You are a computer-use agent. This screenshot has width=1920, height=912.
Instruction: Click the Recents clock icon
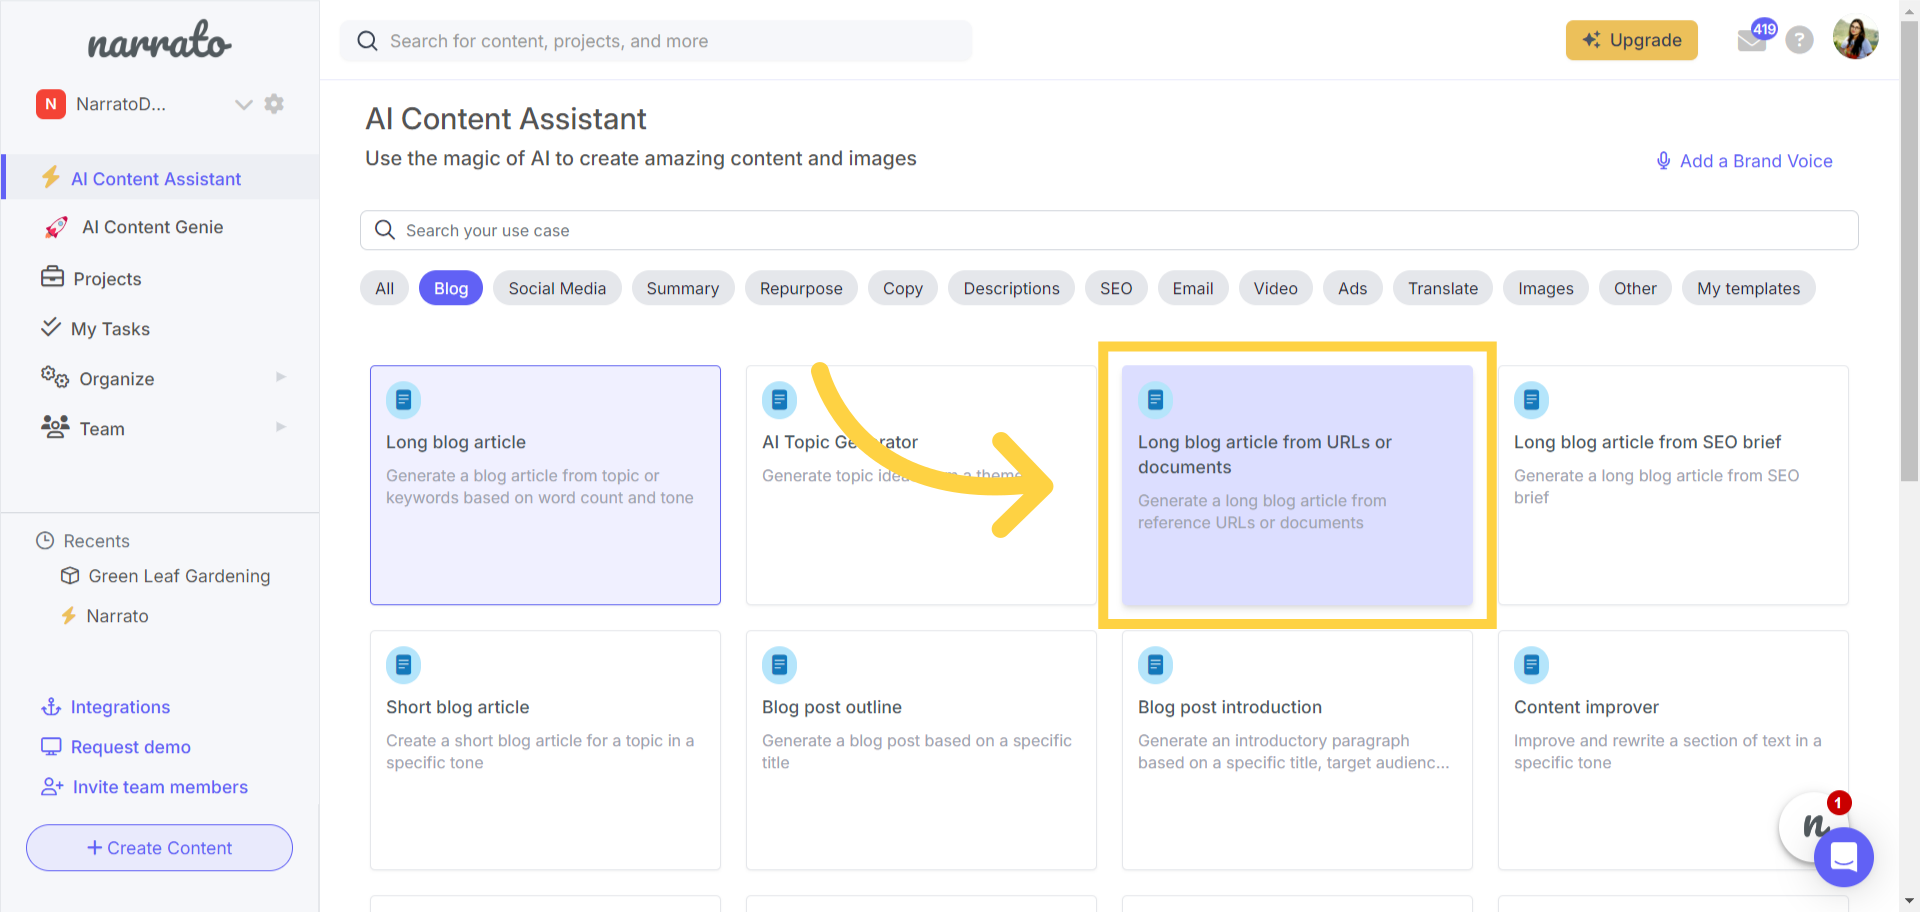(x=45, y=540)
